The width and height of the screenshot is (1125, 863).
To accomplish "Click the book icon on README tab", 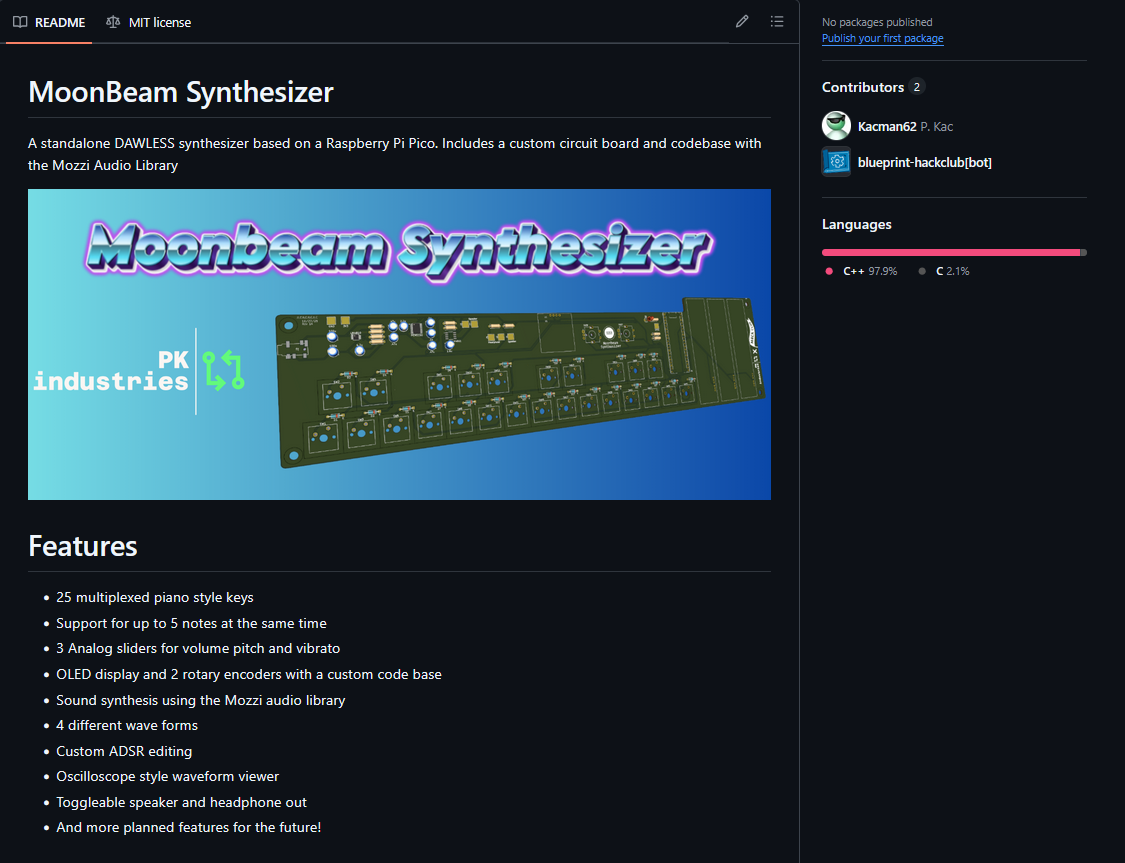I will (x=20, y=22).
